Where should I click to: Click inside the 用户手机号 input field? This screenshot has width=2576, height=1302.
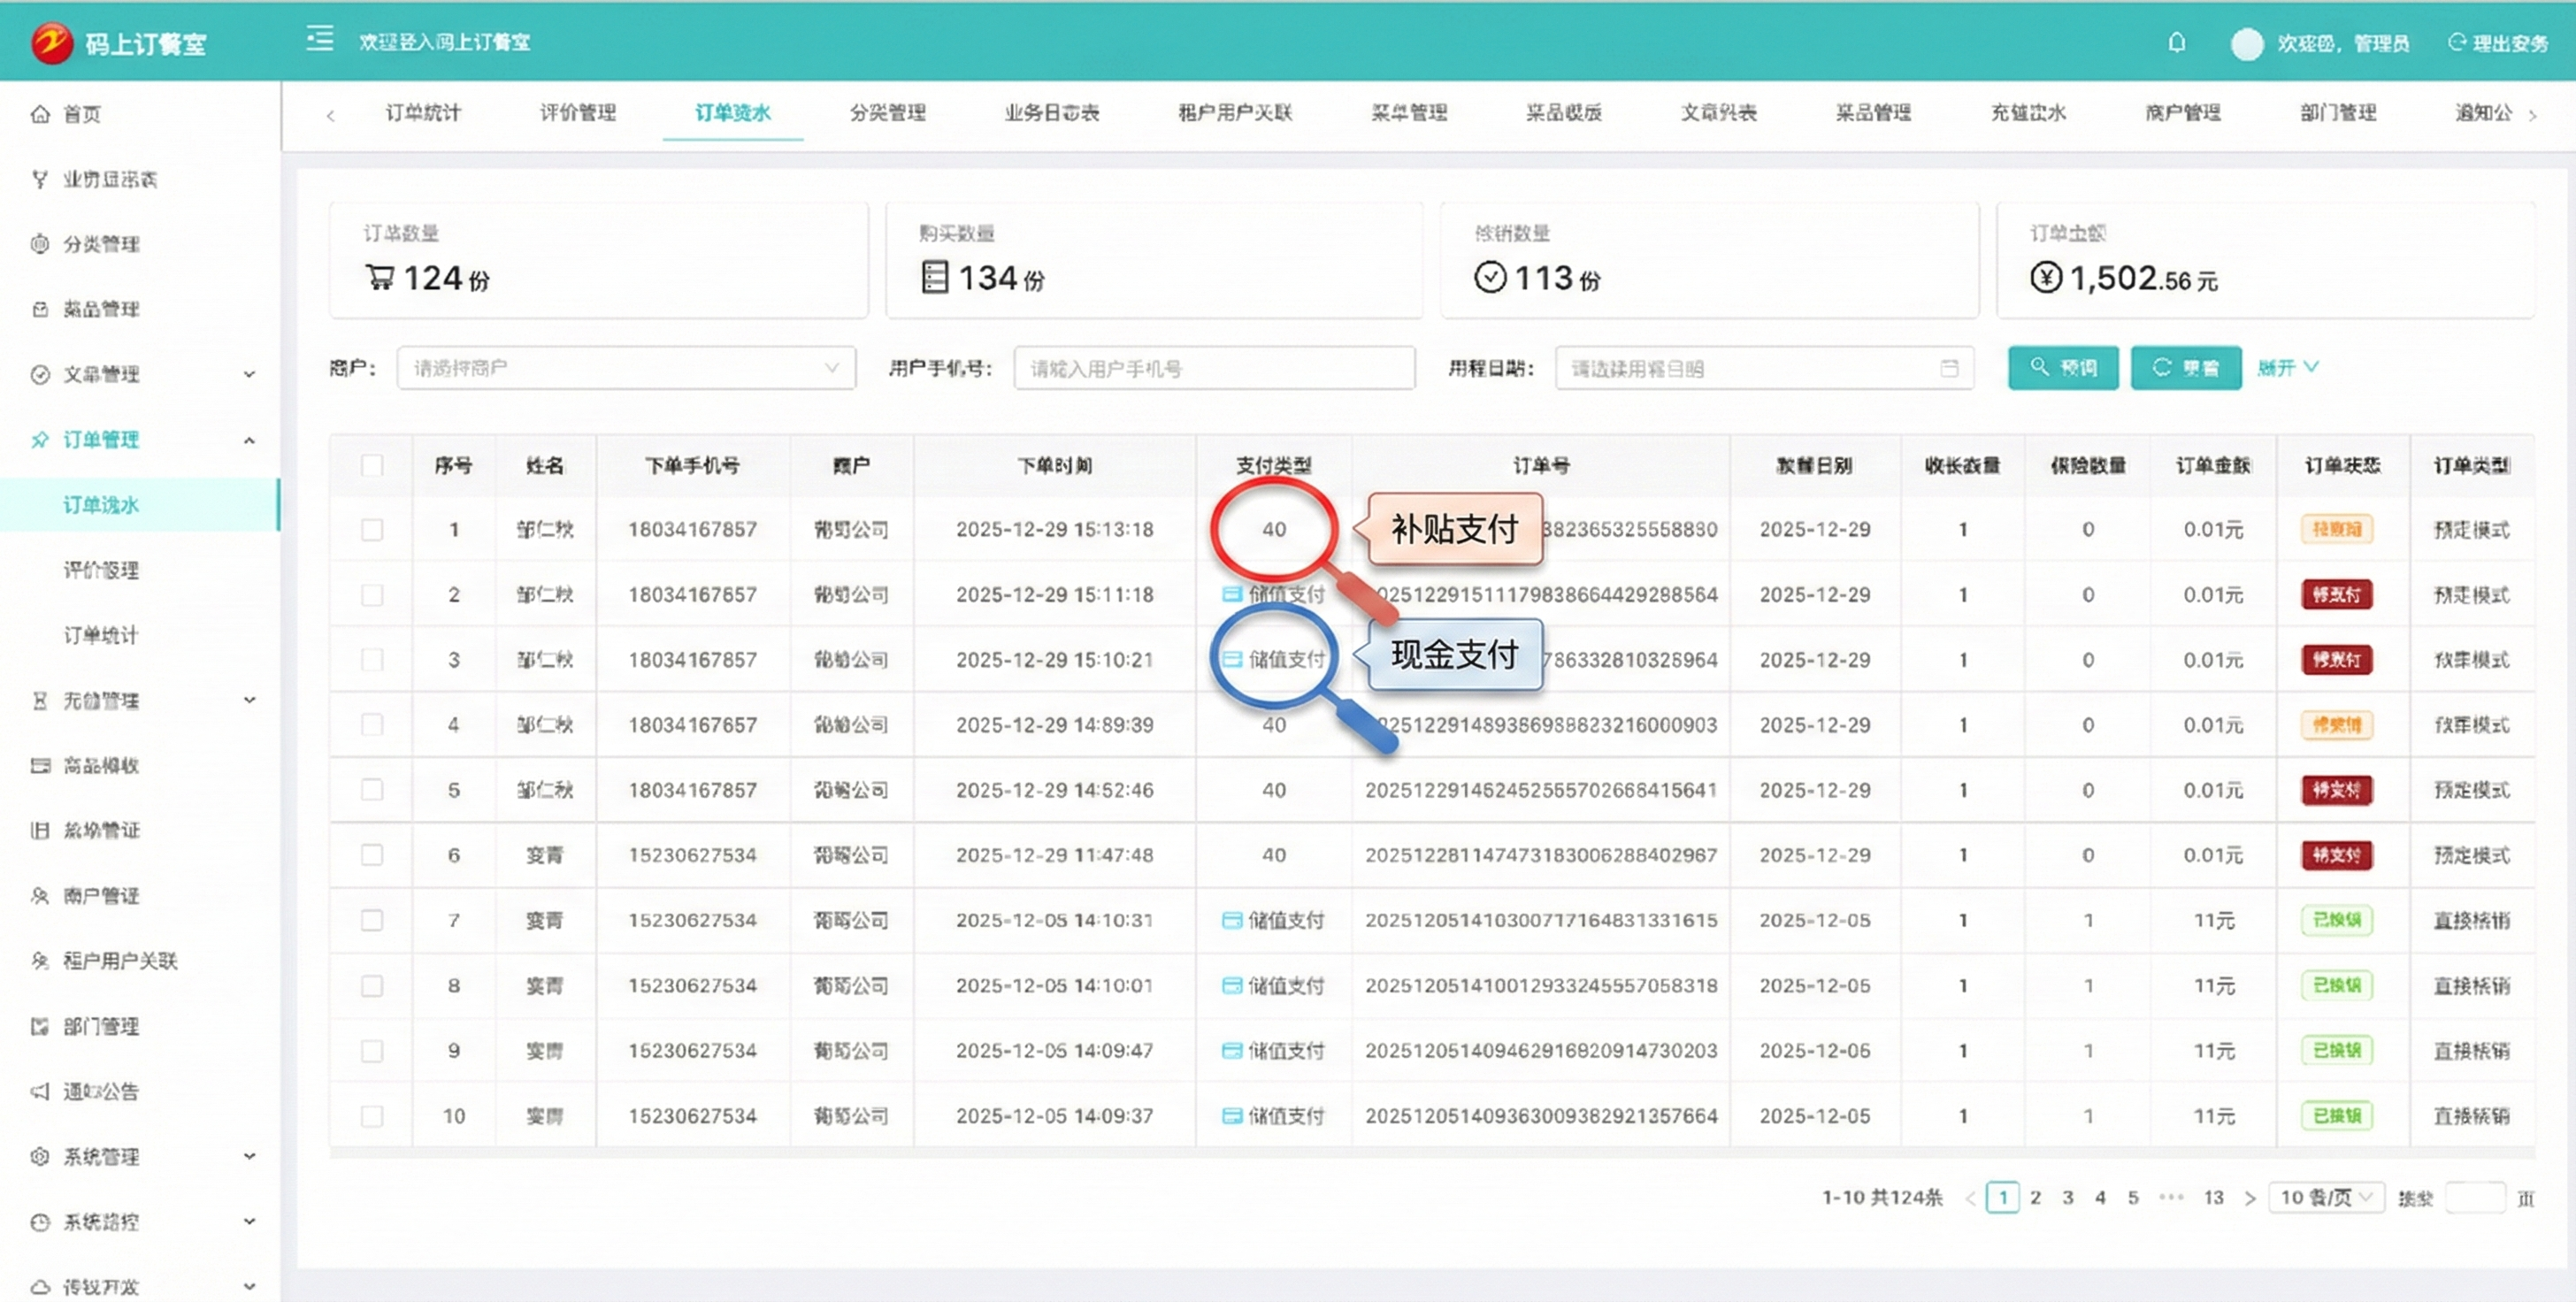1213,368
